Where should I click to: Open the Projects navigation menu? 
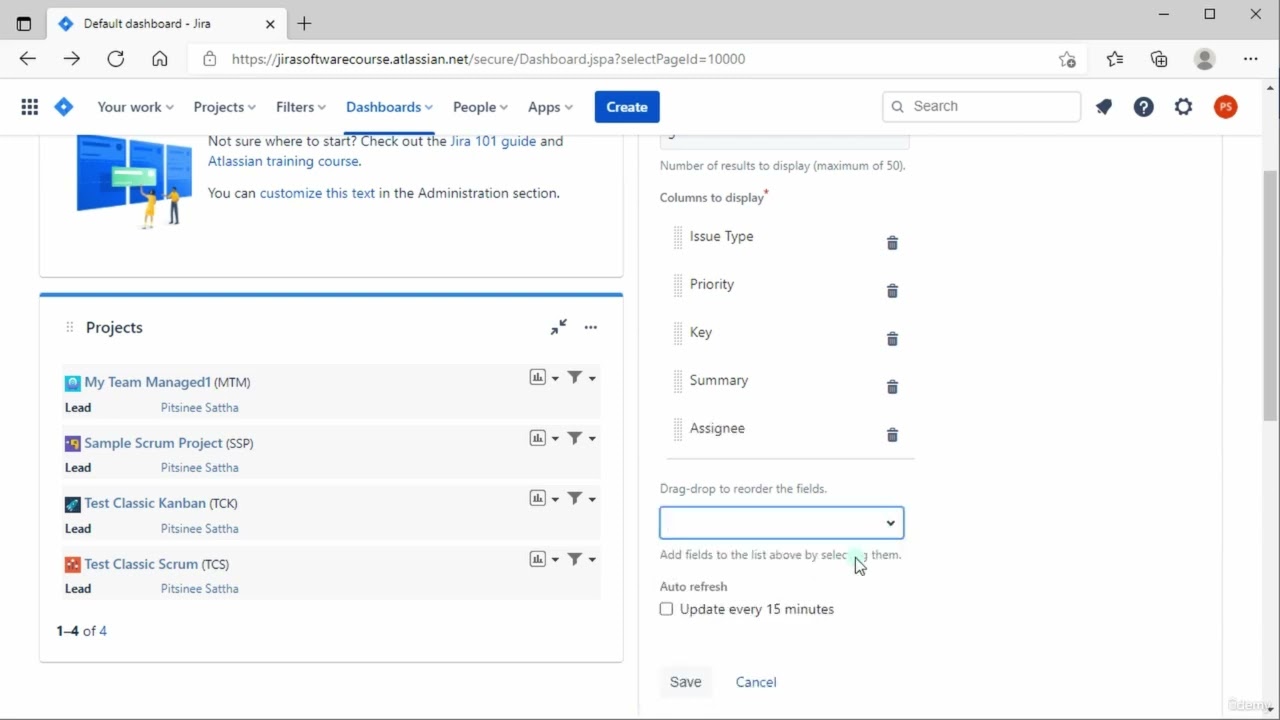(225, 107)
